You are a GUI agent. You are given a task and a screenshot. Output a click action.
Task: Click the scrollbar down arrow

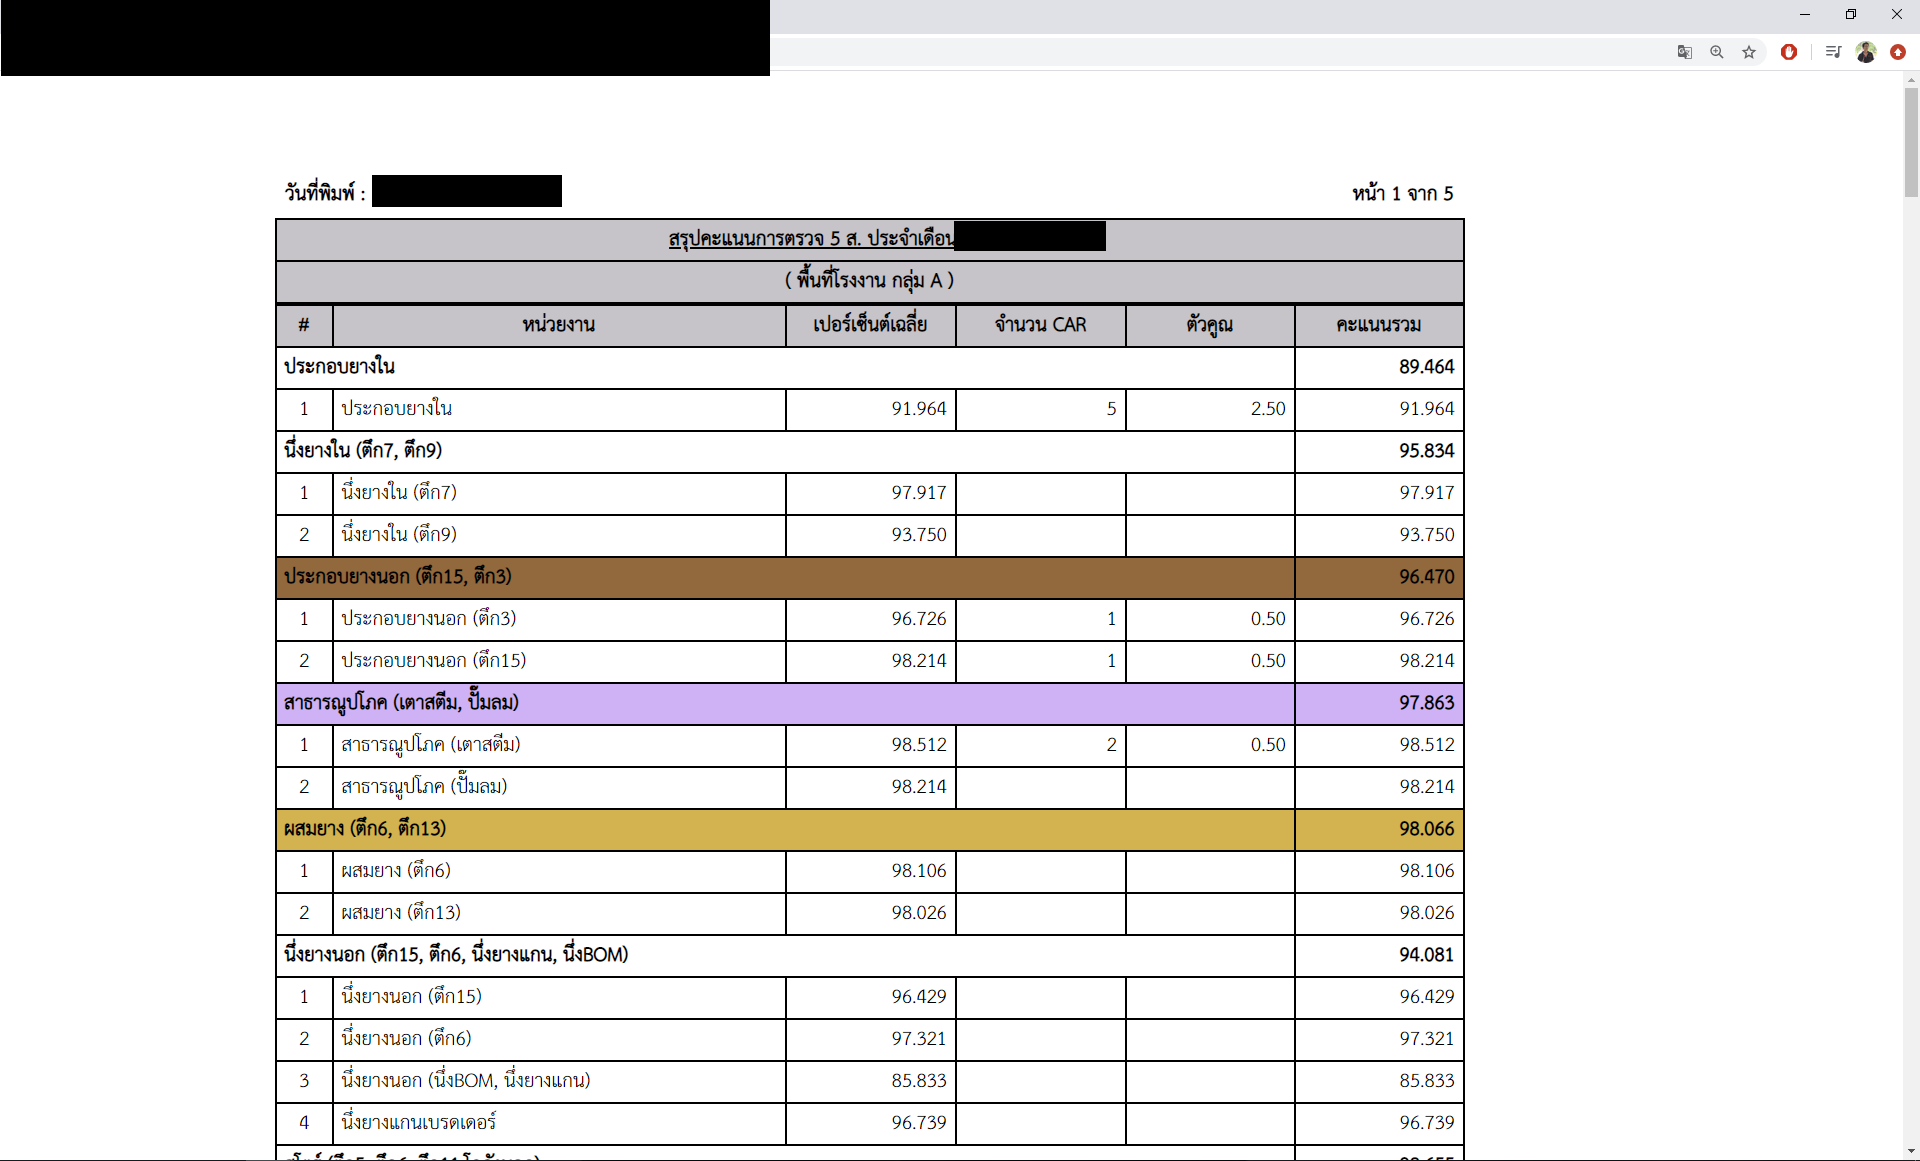1911,1151
